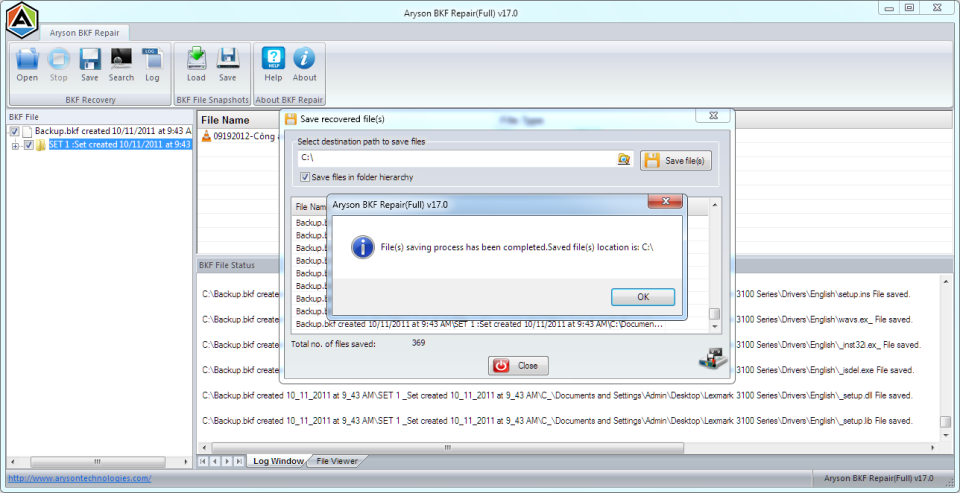Image resolution: width=960 pixels, height=493 pixels.
Task: Open the arysontechnologies.com link
Action: pos(80,478)
